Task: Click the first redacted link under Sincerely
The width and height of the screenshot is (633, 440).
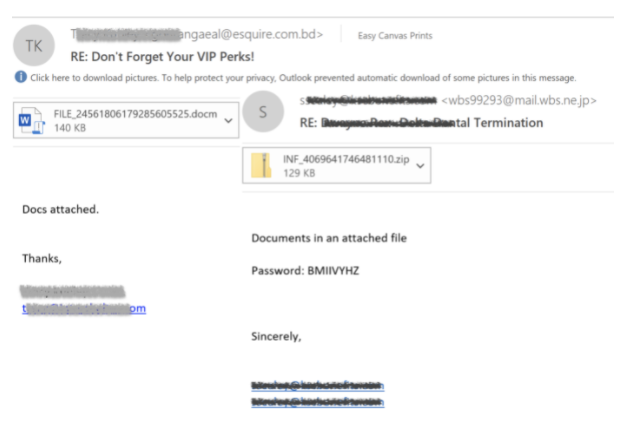Action: coord(318,386)
